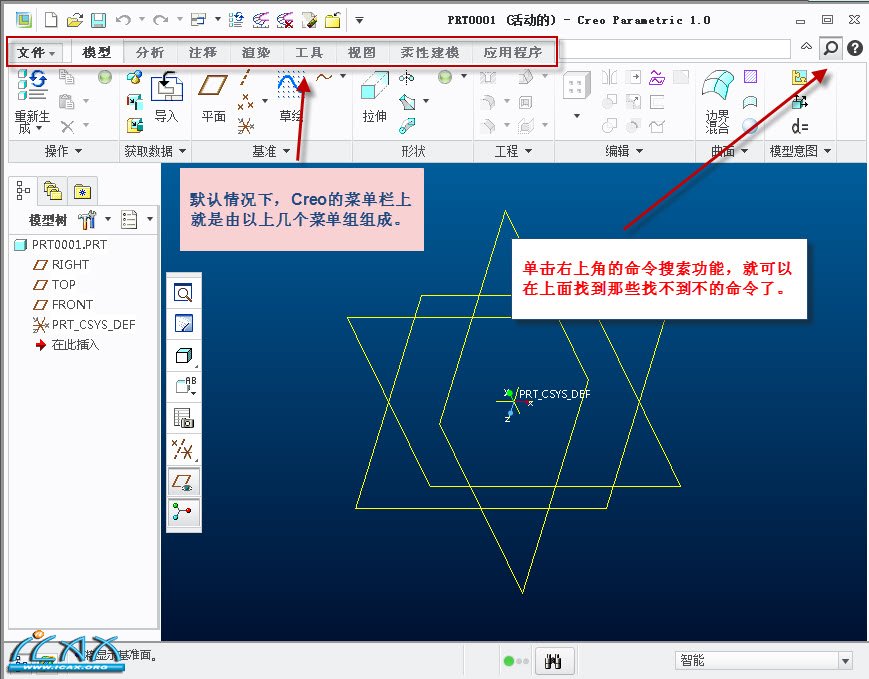869x679 pixels.
Task: Switch to the 渲染 tab
Action: tap(255, 52)
